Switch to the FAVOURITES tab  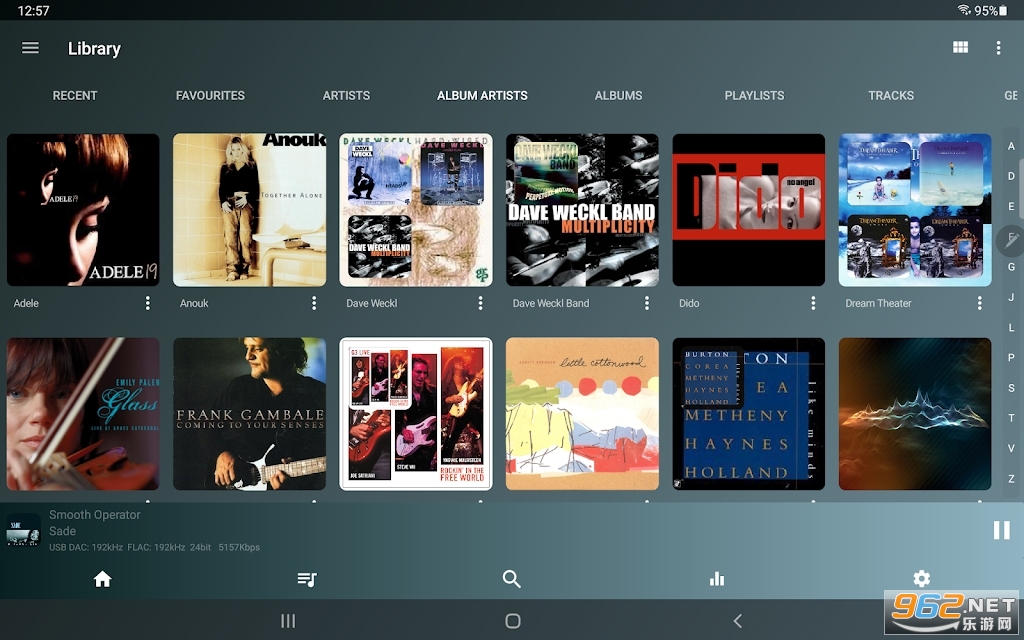(210, 95)
